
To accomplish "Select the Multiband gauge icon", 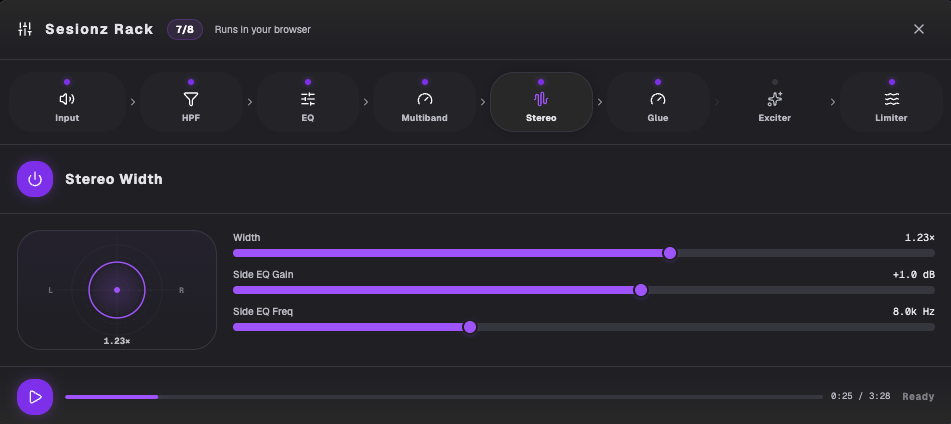I will click(425, 99).
